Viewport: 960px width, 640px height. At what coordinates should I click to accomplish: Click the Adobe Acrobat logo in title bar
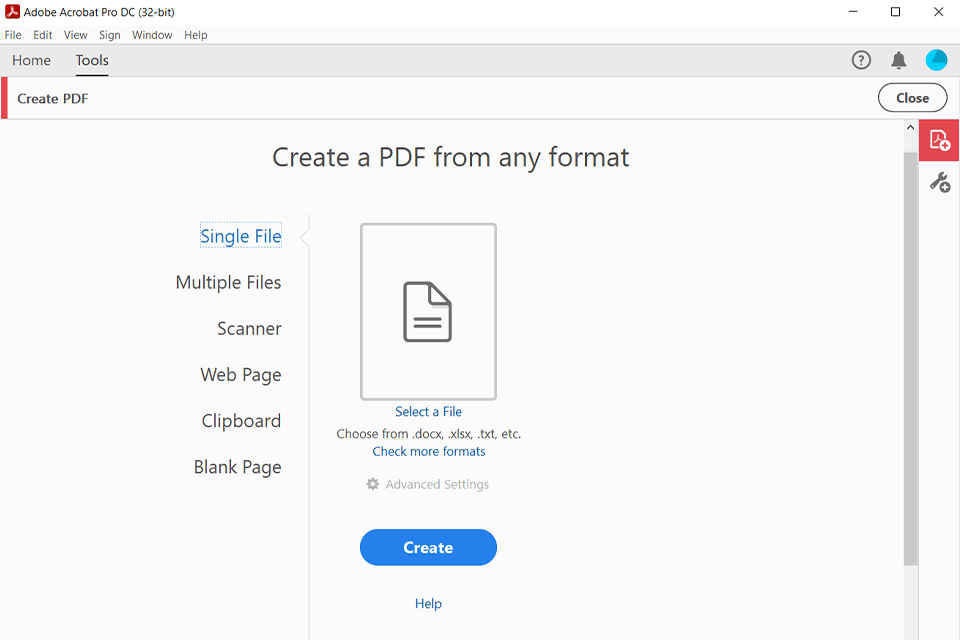click(x=11, y=12)
